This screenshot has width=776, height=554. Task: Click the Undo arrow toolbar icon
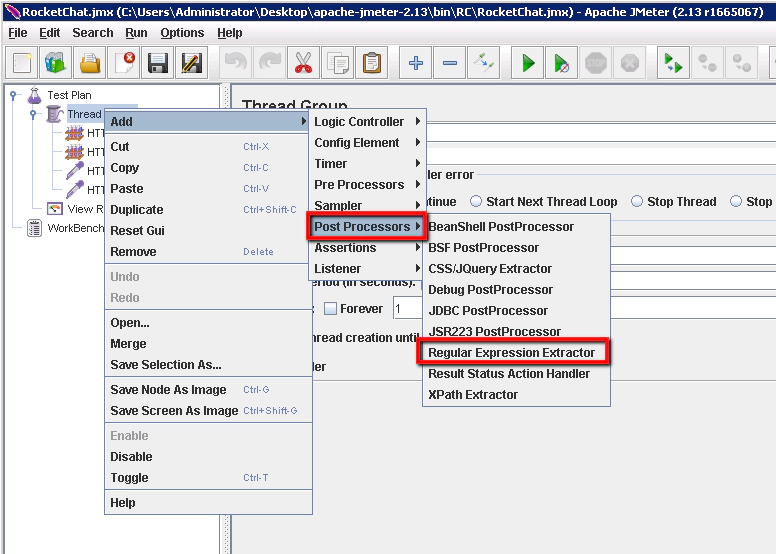tap(236, 63)
